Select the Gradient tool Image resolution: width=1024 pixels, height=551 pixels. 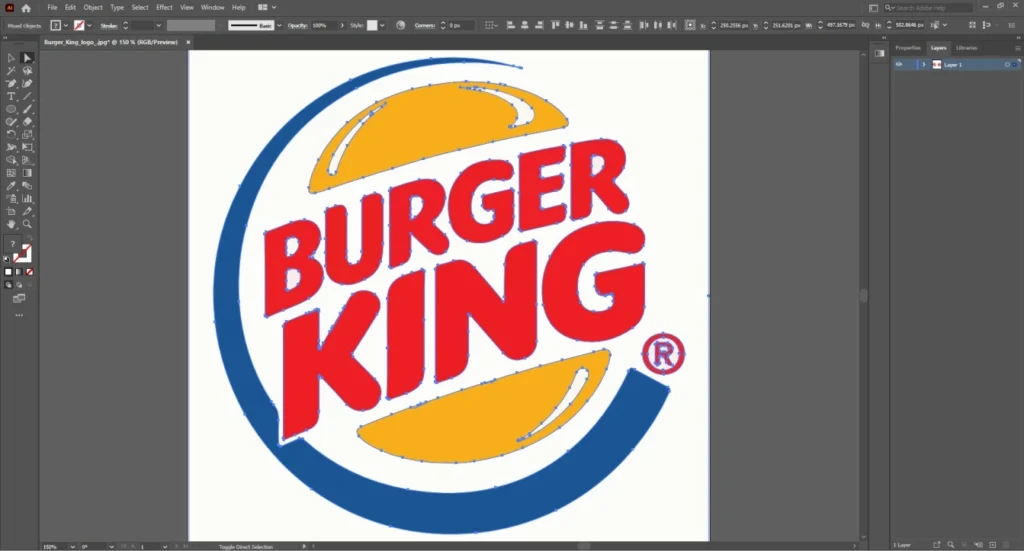pyautogui.click(x=27, y=173)
